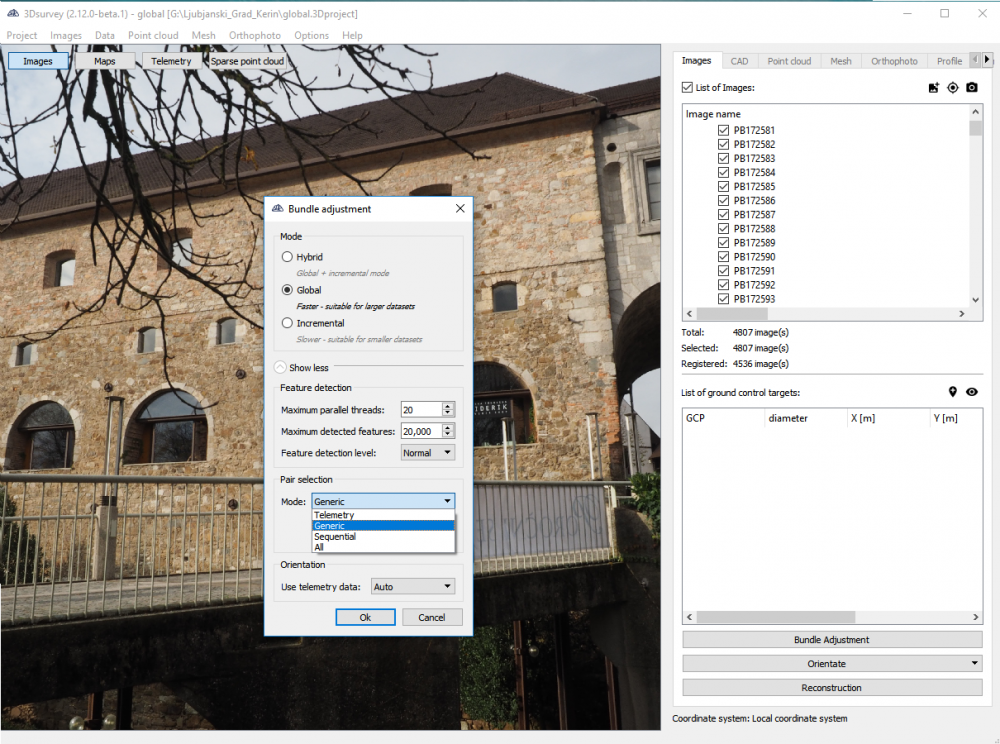Click the target crosshair icon above image list

click(952, 88)
